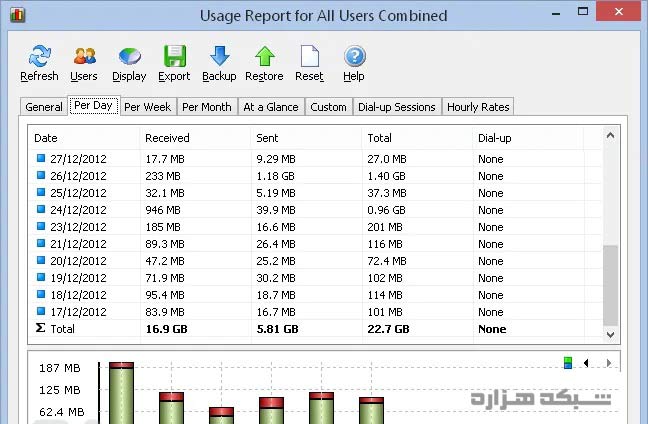Click the blue marker icon for 24/12/2012
648x424 pixels.
pos(40,209)
